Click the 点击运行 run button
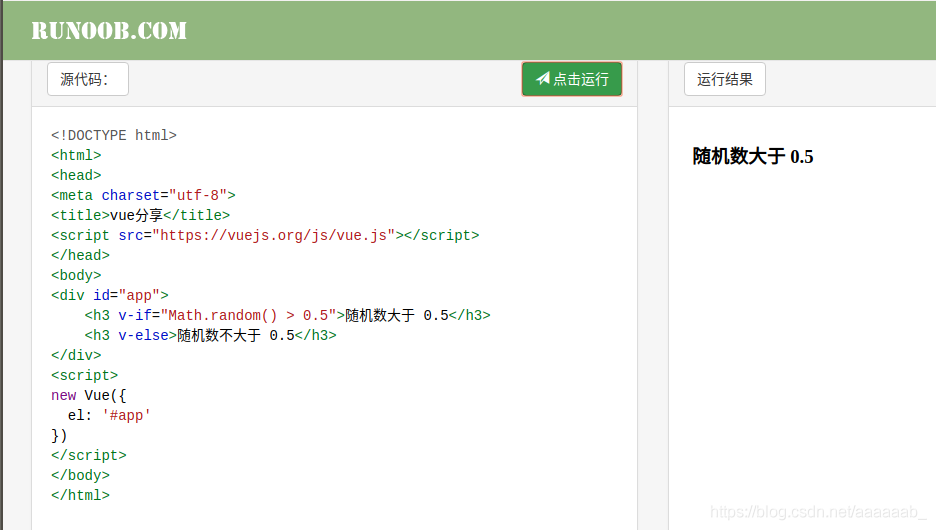936x530 pixels. point(572,79)
